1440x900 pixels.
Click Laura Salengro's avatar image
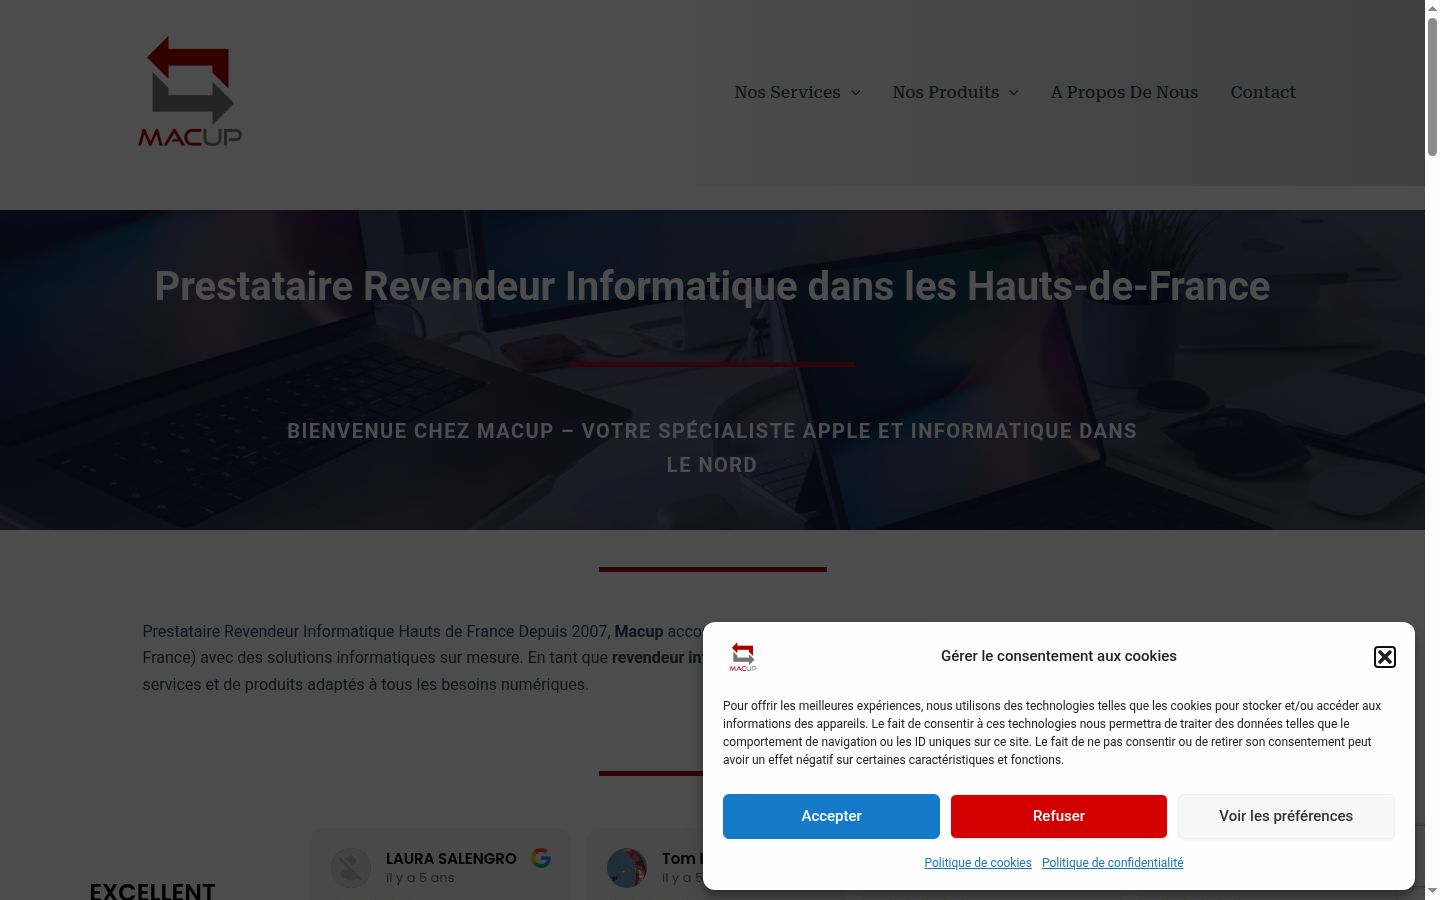point(351,868)
